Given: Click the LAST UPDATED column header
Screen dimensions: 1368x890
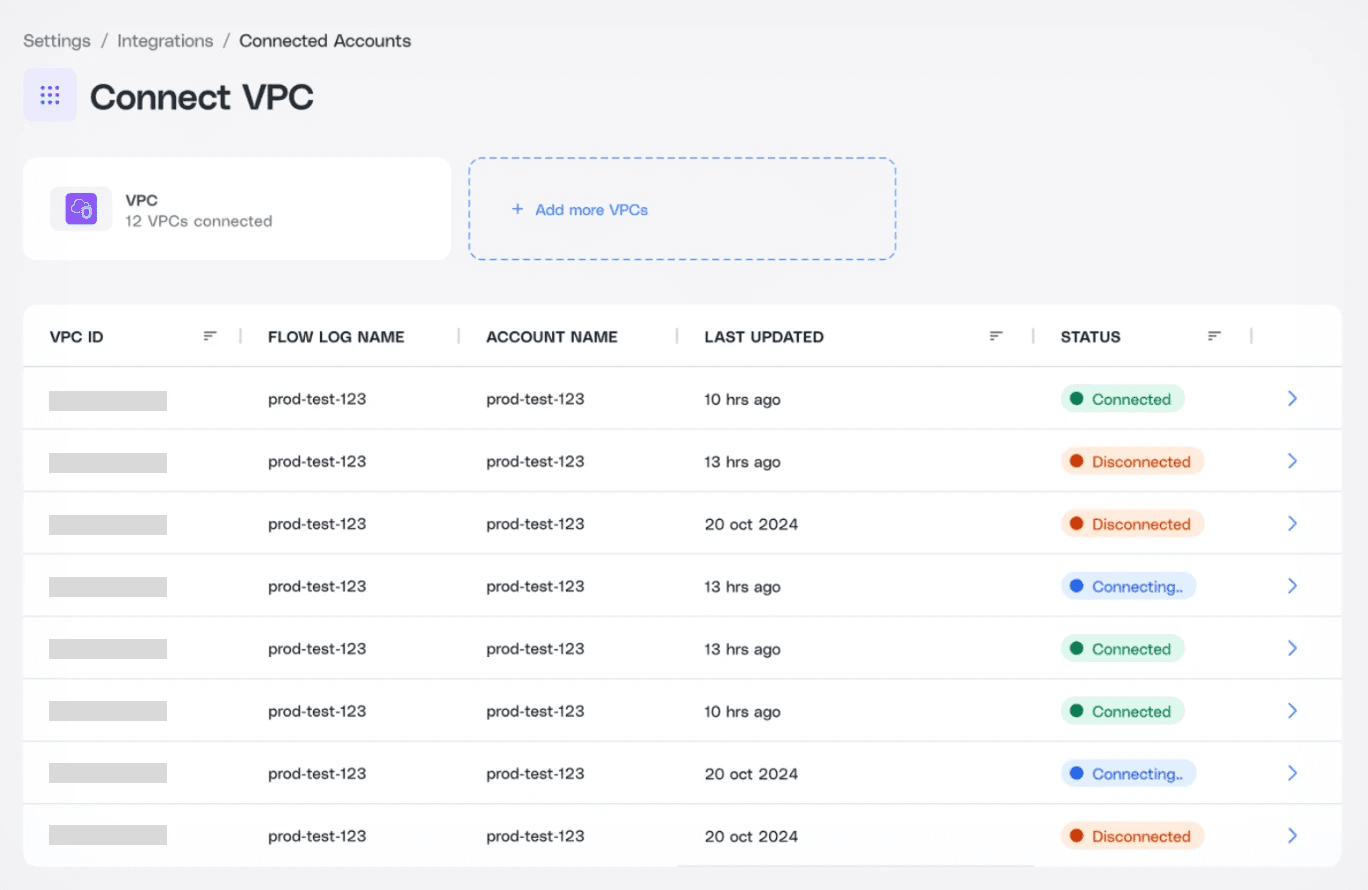Looking at the screenshot, I should click(764, 337).
